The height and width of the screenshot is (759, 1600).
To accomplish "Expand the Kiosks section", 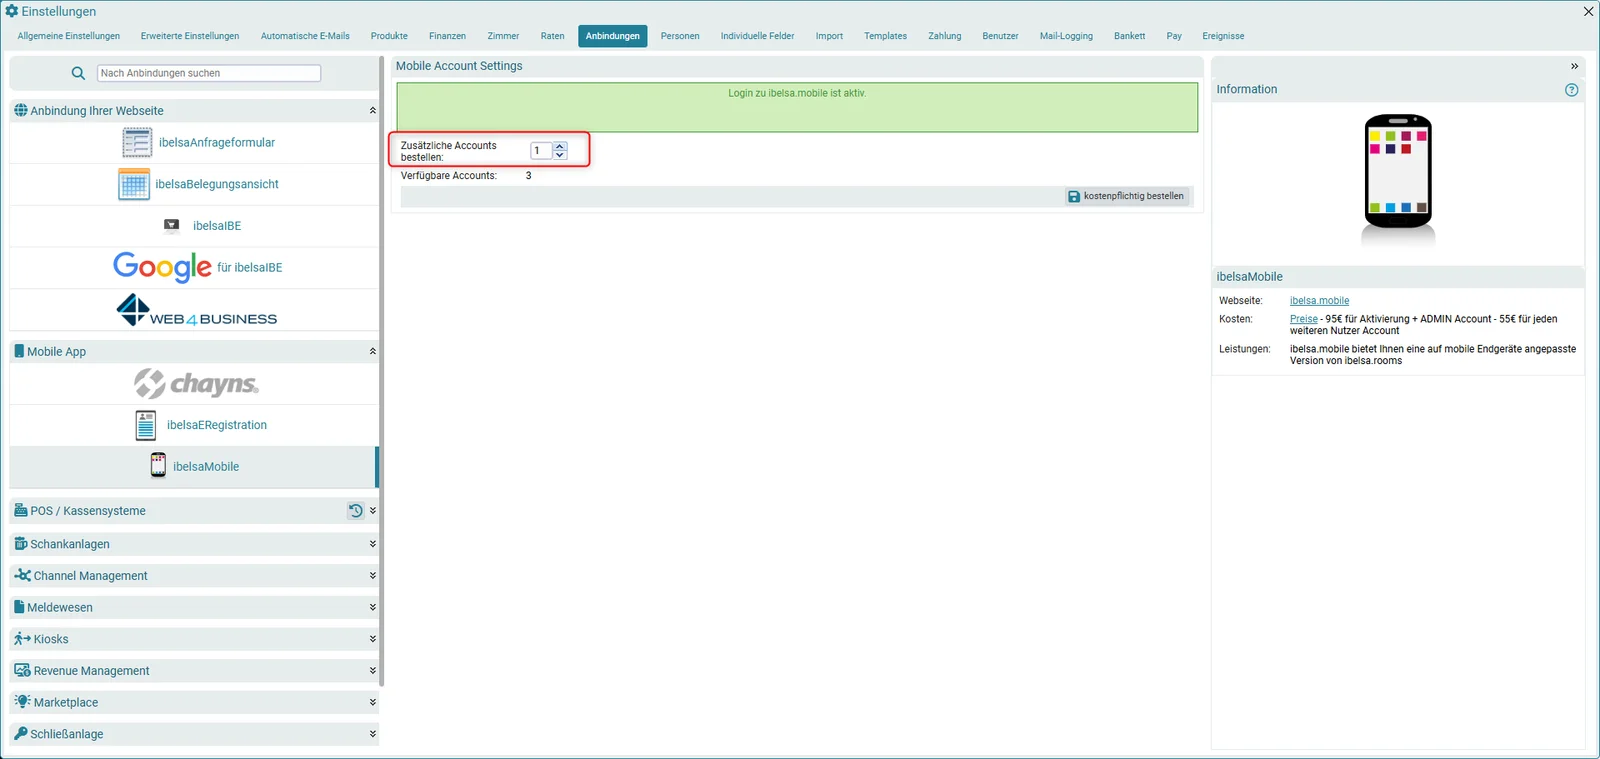I will click(373, 639).
